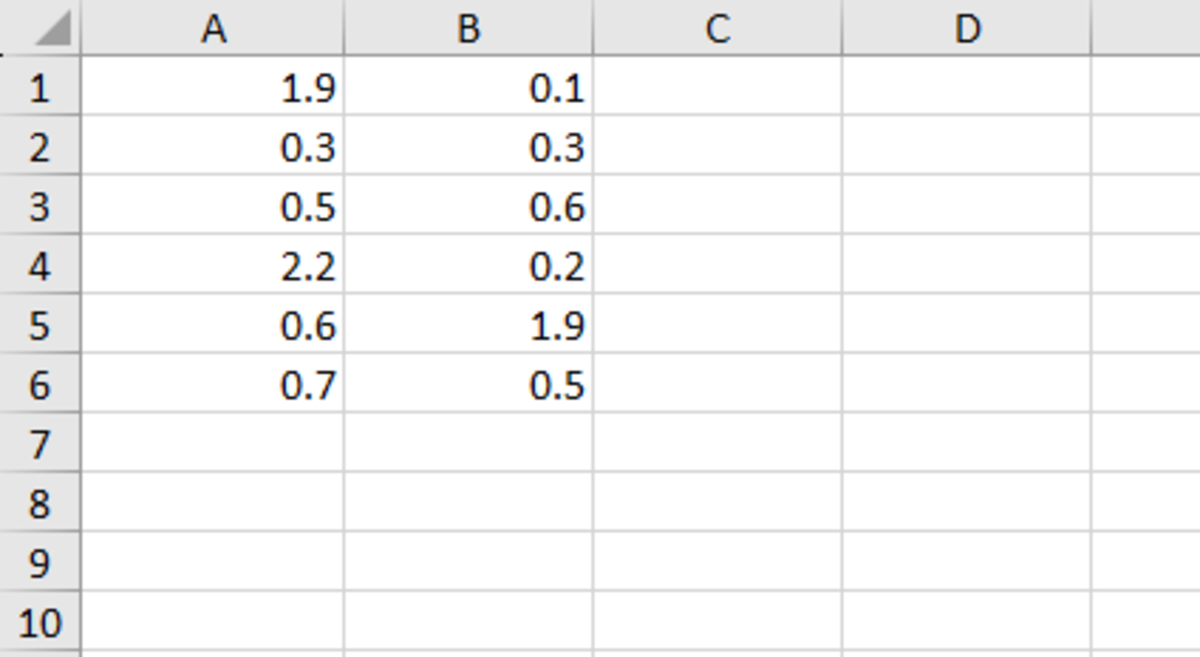The width and height of the screenshot is (1200, 657).
Task: Select row 1 header
Action: [x=39, y=88]
